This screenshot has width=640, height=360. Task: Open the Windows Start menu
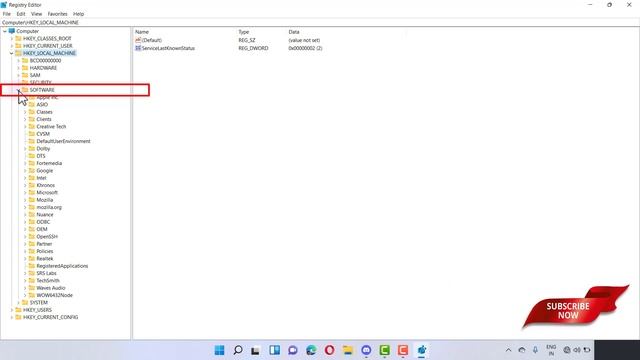pos(219,350)
